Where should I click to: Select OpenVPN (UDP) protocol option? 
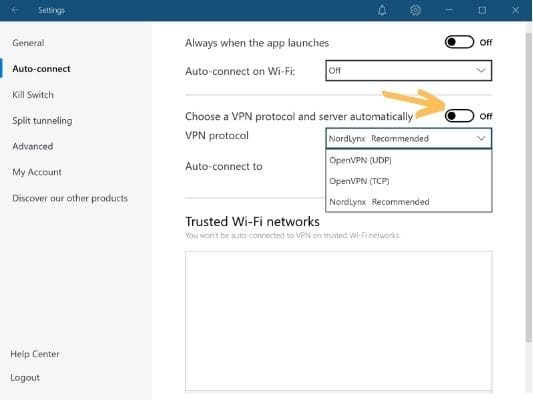coord(409,160)
